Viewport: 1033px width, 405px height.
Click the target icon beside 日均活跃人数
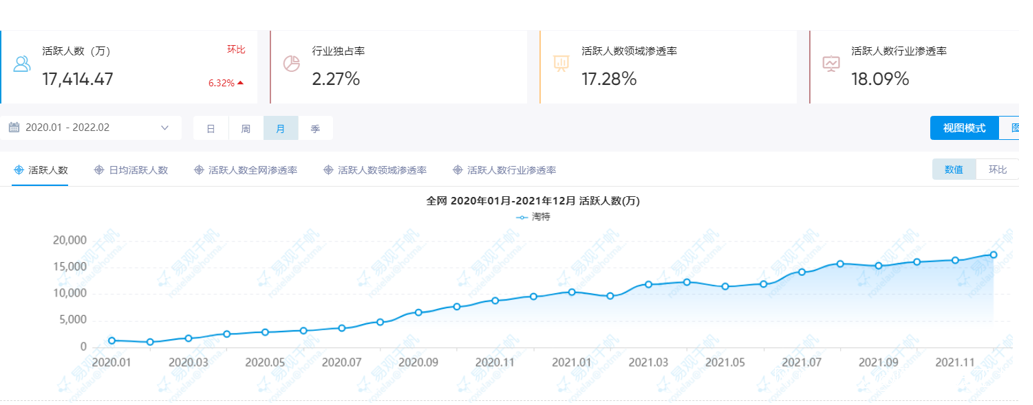(99, 170)
